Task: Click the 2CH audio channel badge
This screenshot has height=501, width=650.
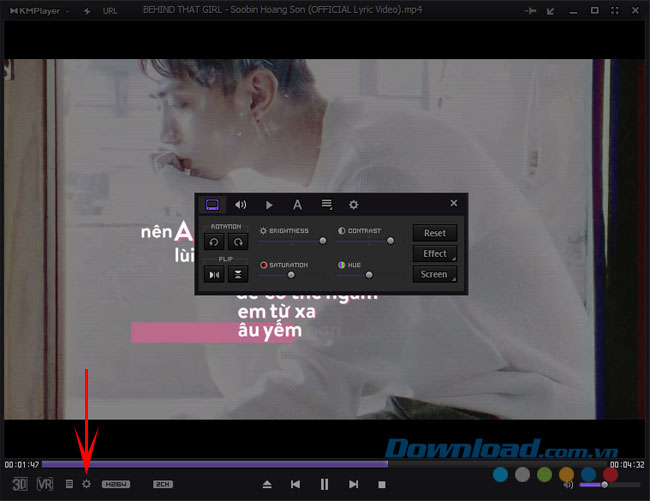Action: pos(163,484)
